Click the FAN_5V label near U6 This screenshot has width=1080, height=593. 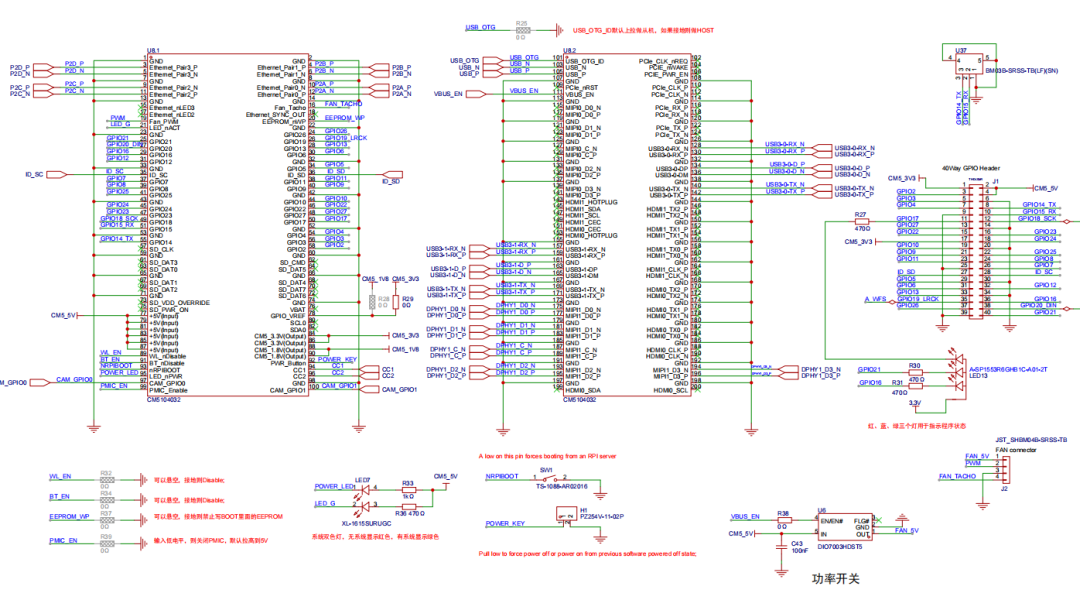[x=907, y=530]
